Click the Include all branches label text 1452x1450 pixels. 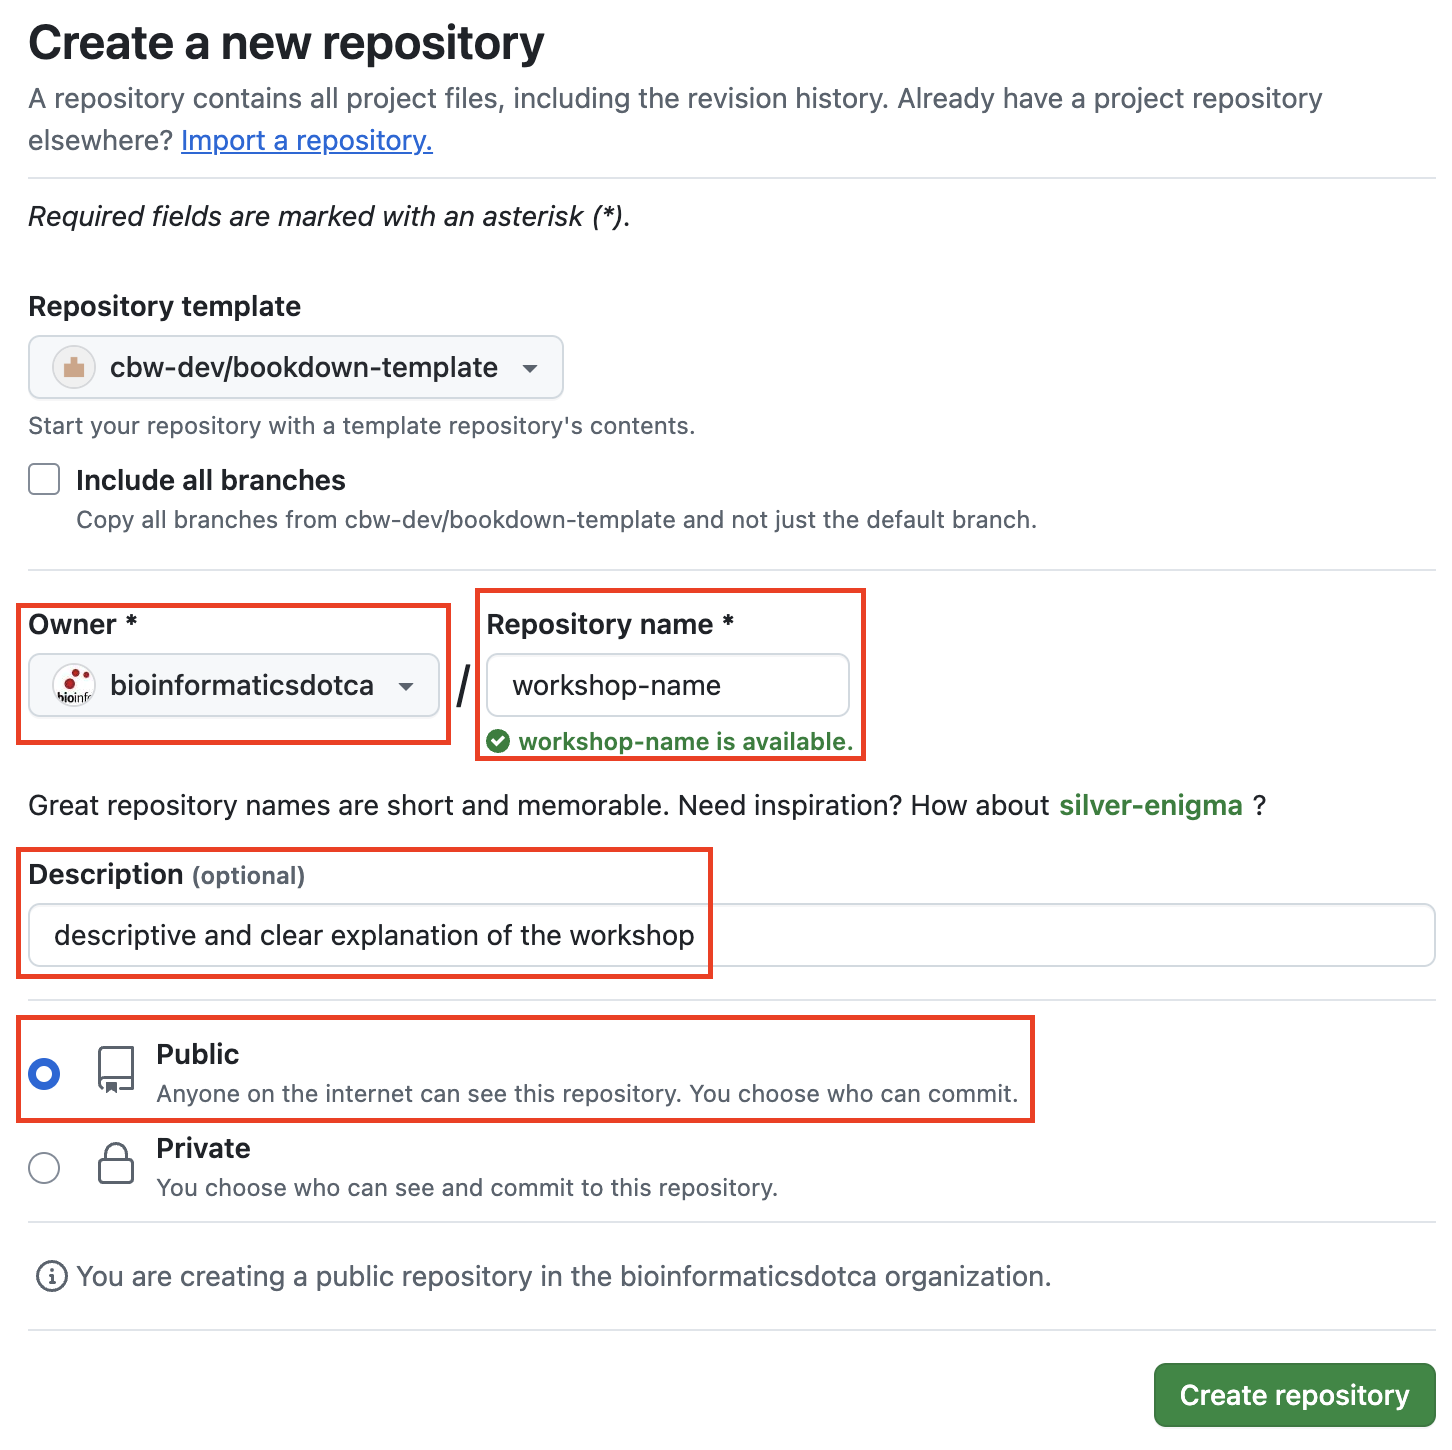coord(209,479)
